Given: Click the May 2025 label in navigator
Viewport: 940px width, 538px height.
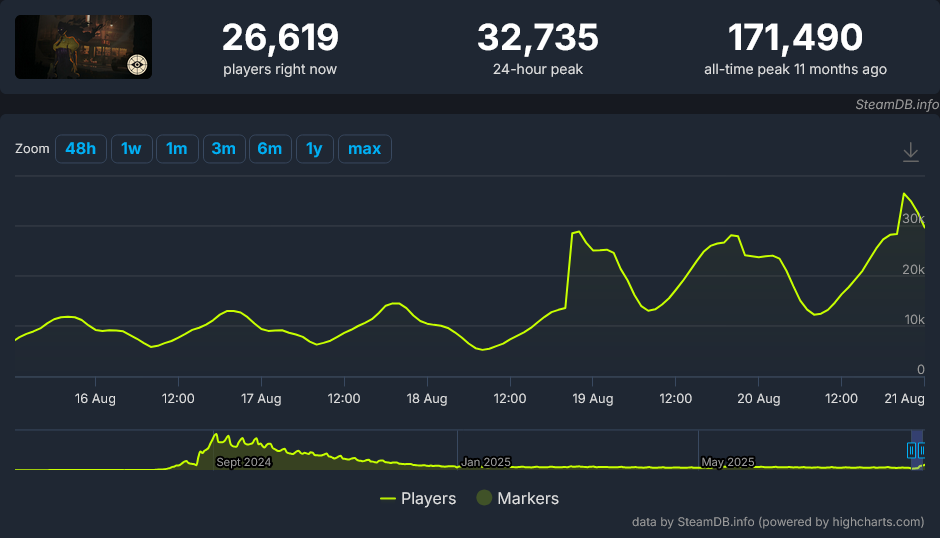Looking at the screenshot, I should pyautogui.click(x=728, y=462).
